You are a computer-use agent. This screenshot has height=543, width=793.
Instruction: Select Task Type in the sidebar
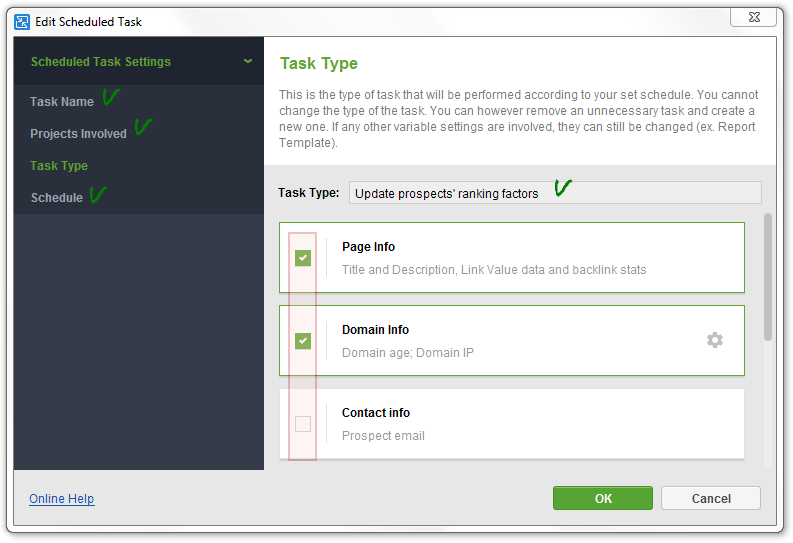coord(59,166)
